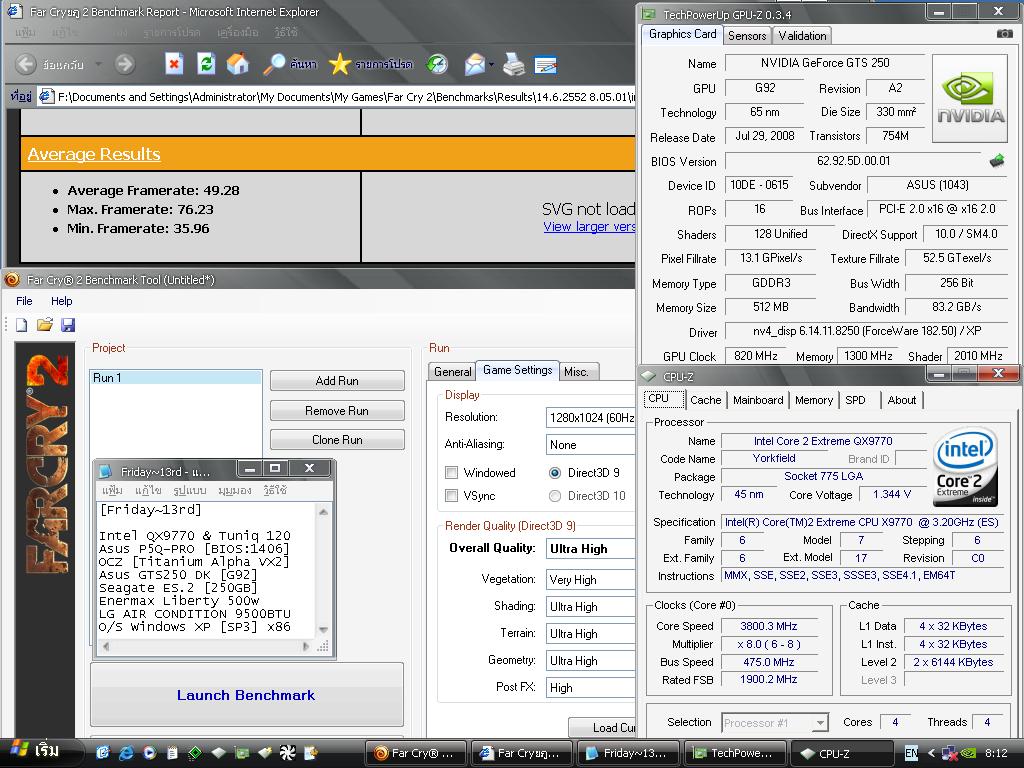Screen dimensions: 1024x768
Task: Switch to the Sensors tab in GPU-Z
Action: 746,36
